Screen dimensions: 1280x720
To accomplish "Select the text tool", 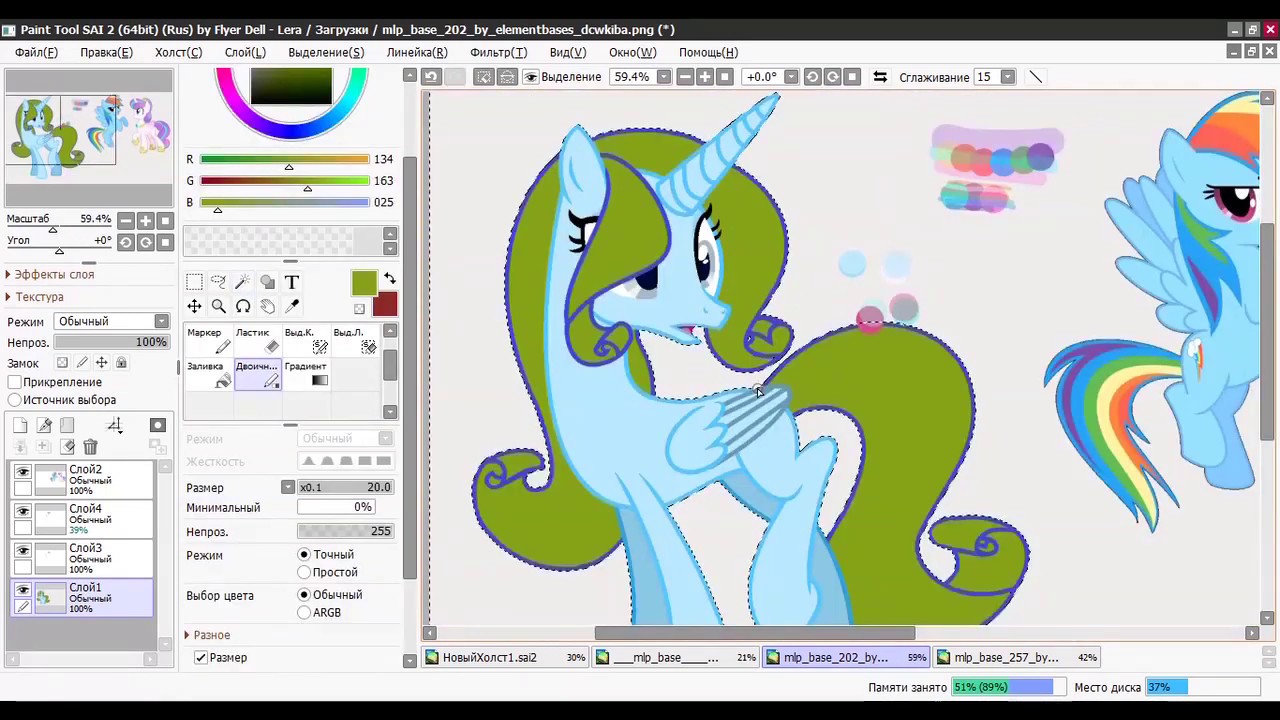I will pyautogui.click(x=291, y=282).
